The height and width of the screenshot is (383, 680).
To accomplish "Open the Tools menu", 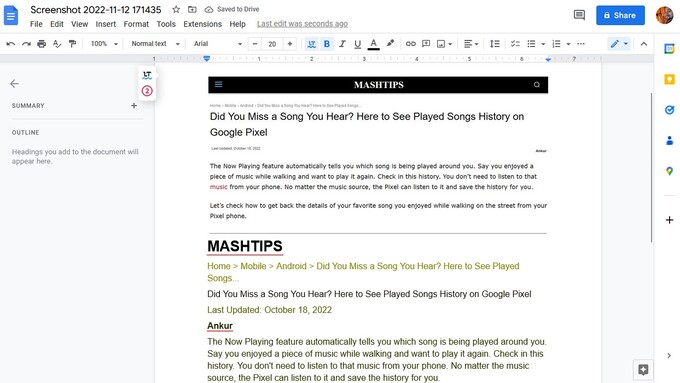I will (166, 24).
